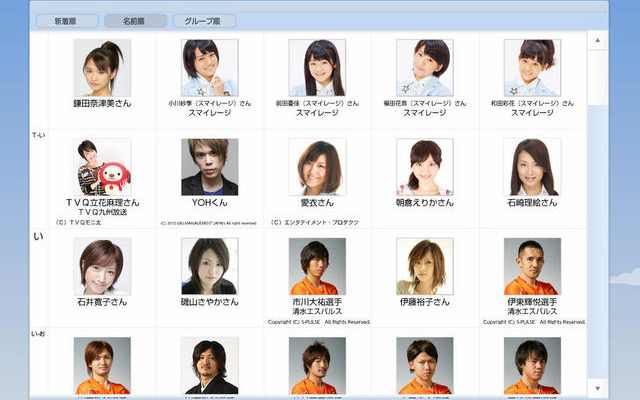Click the name text 和田彩花（スマイレージ）さん
The image size is (640, 400).
click(532, 103)
